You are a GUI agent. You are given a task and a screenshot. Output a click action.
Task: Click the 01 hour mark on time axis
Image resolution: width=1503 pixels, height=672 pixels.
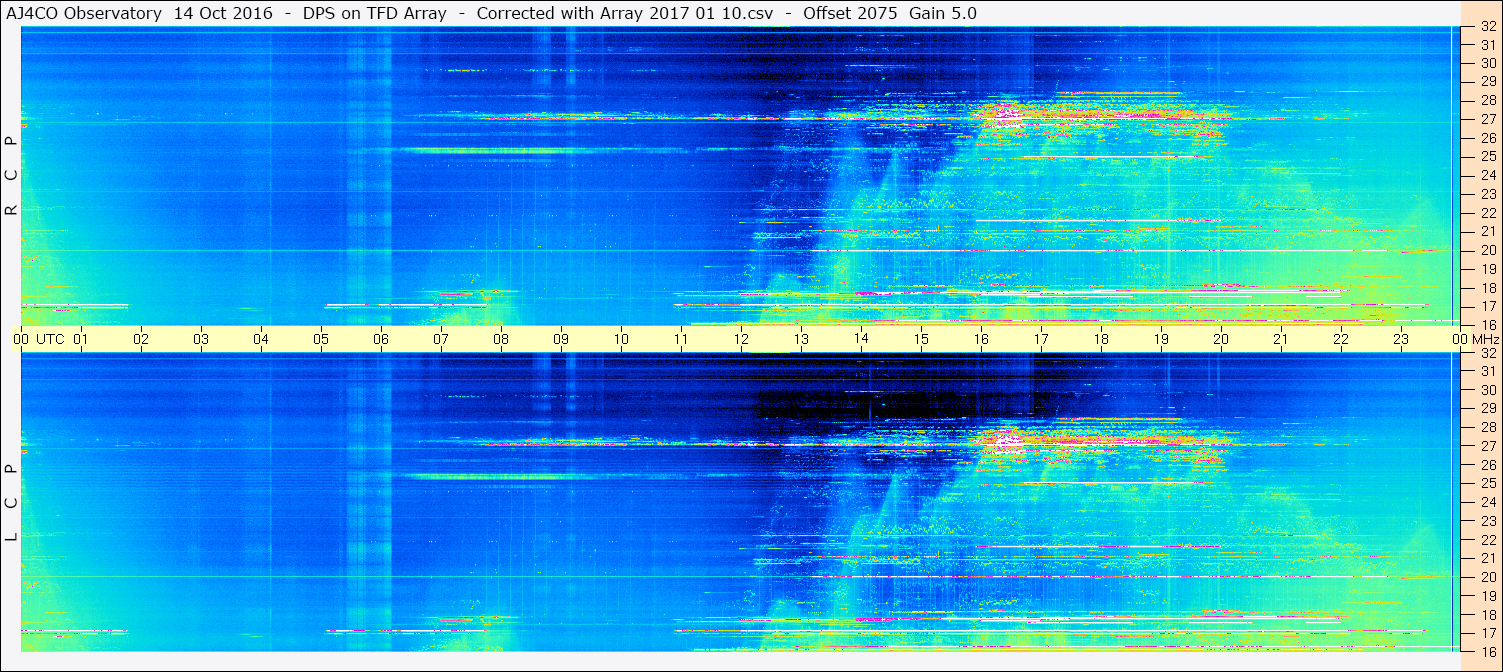(81, 339)
